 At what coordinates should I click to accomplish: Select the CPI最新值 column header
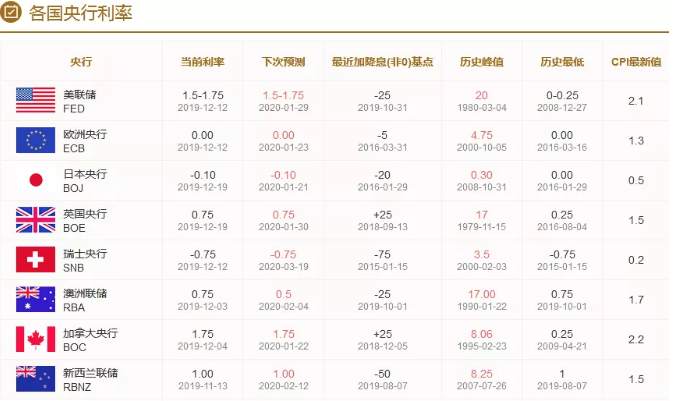(636, 62)
